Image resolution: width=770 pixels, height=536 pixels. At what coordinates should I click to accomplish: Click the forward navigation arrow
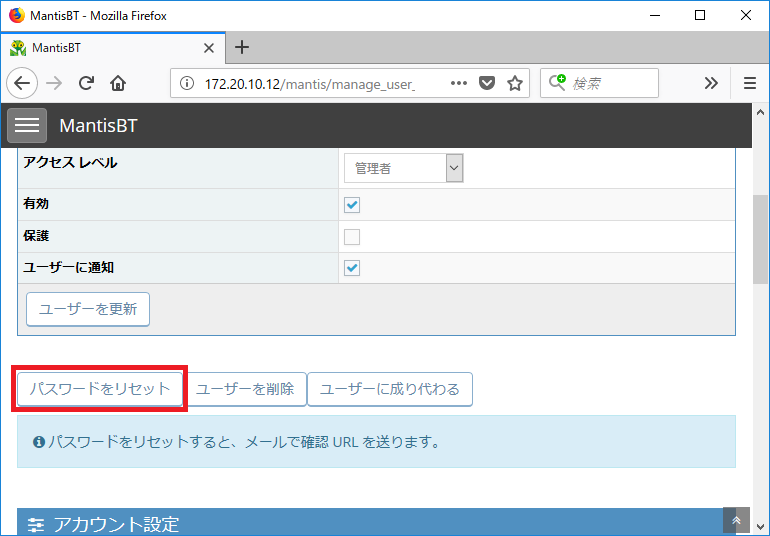pos(54,83)
